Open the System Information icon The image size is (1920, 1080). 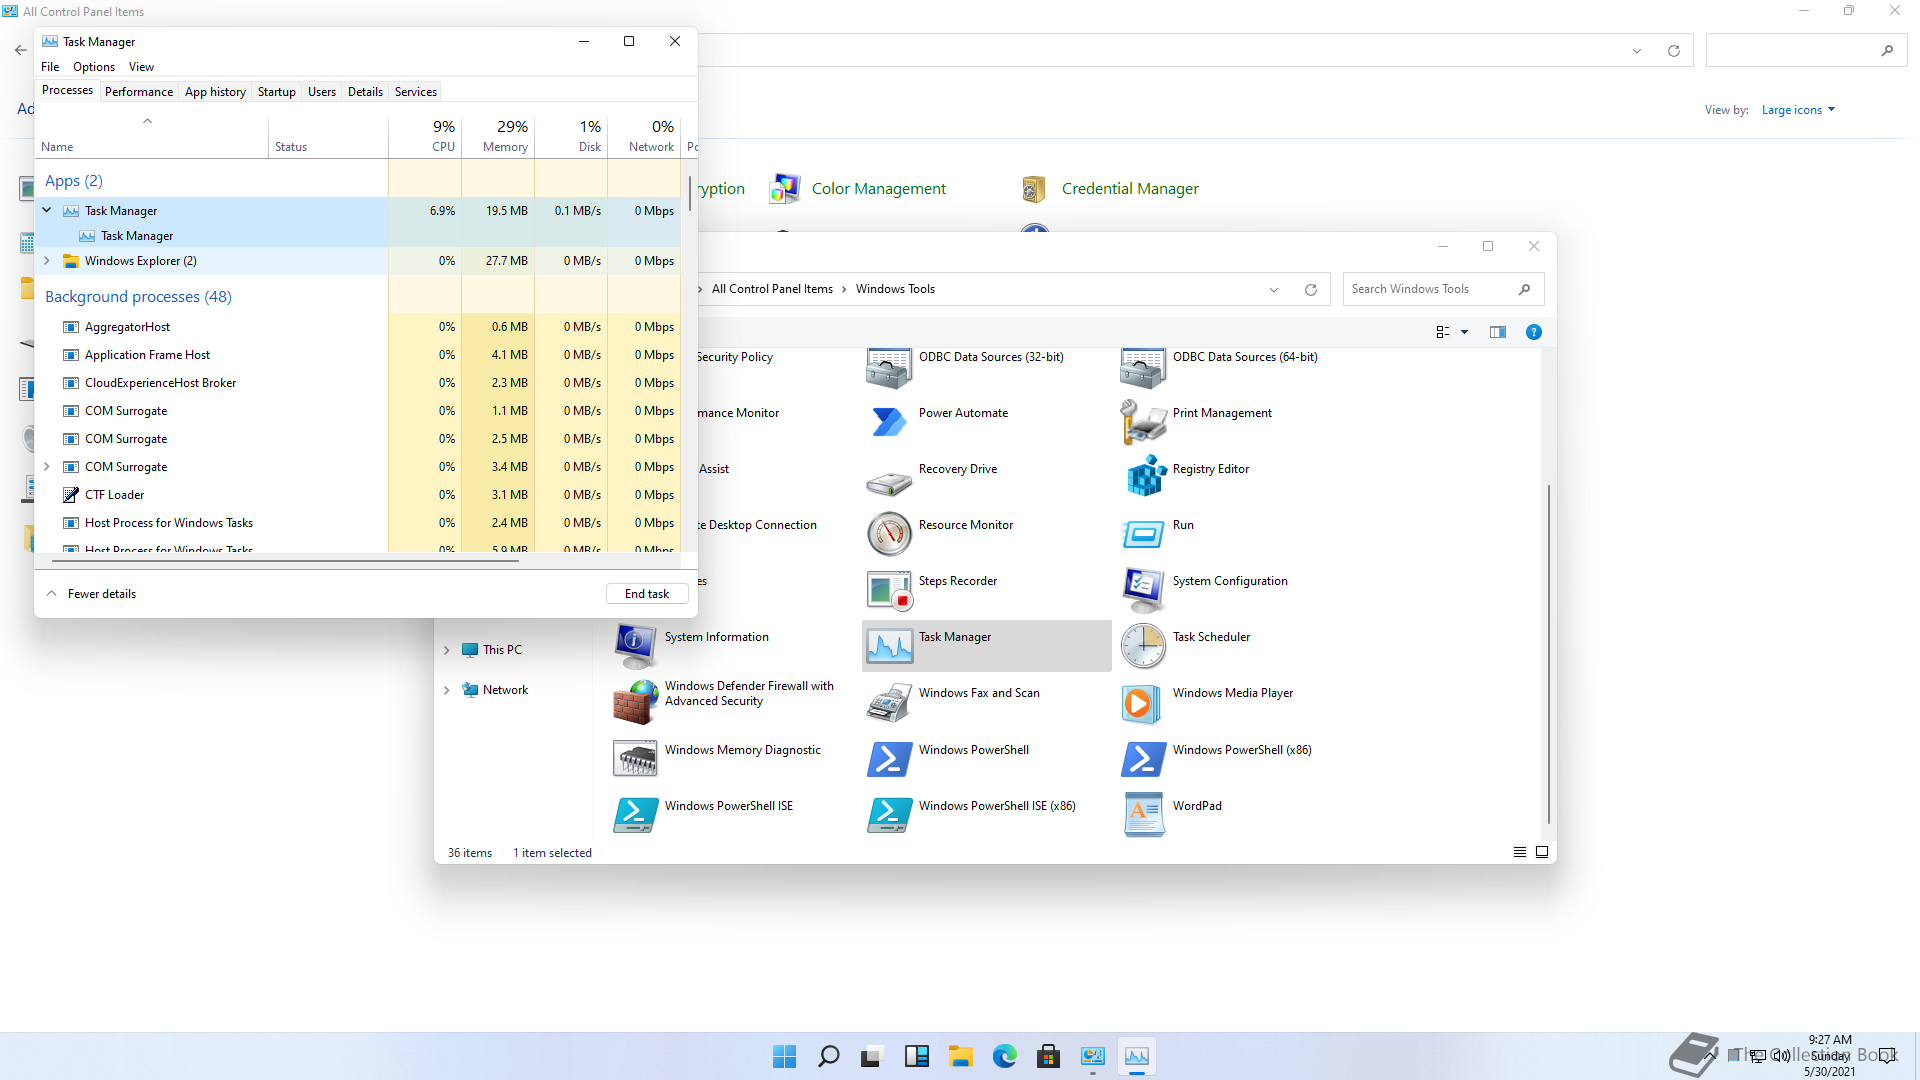click(x=635, y=646)
